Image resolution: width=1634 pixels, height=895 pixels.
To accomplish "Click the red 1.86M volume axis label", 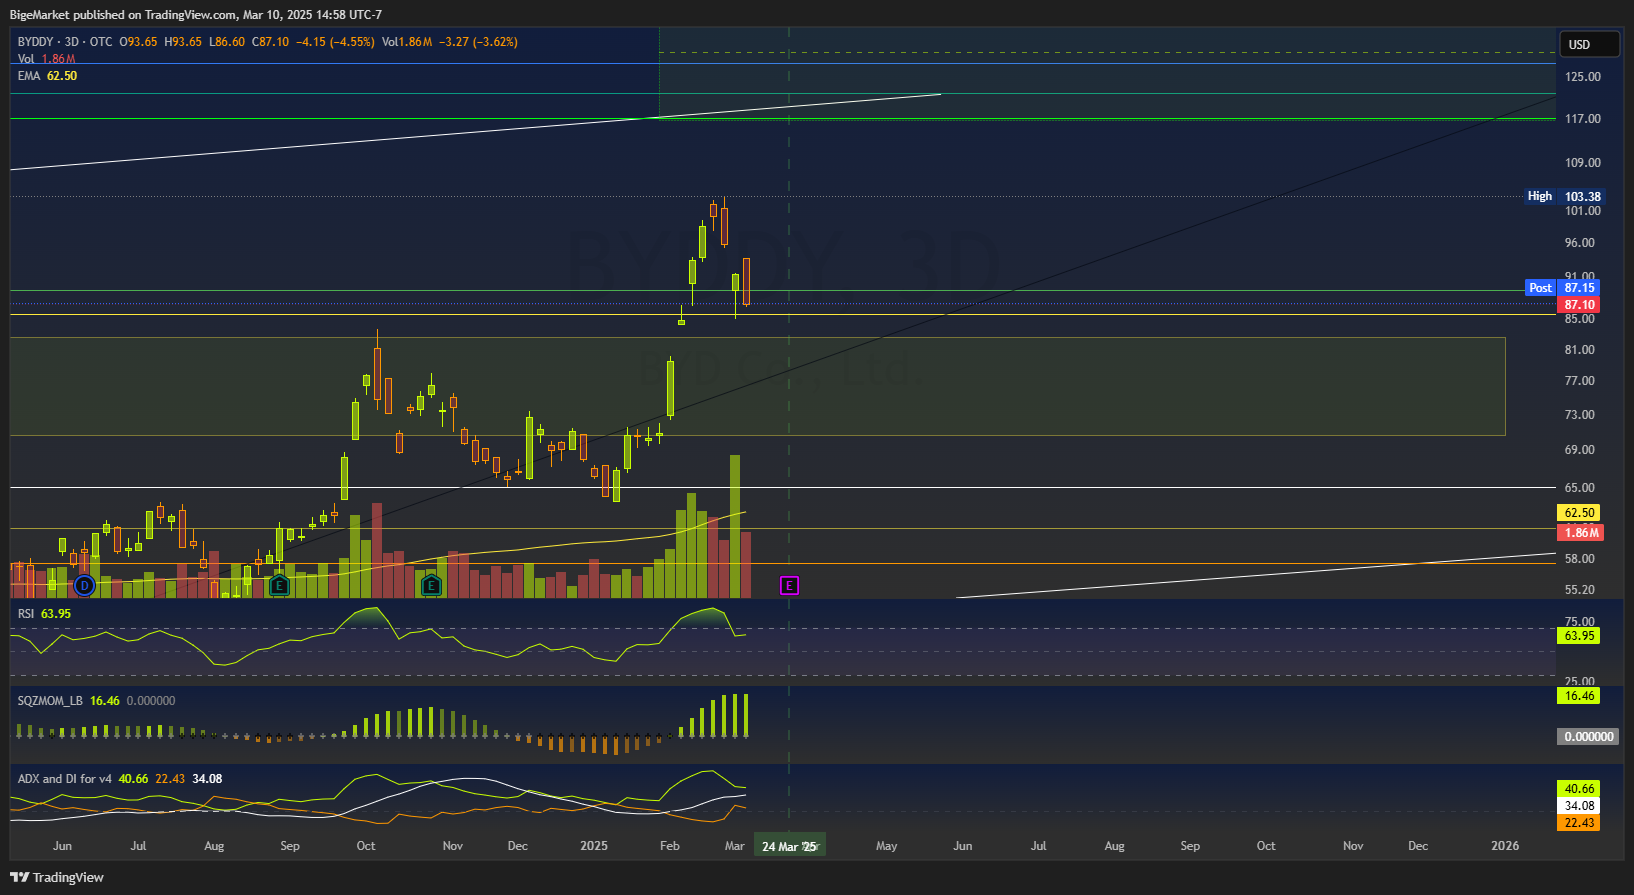I will point(1579,533).
